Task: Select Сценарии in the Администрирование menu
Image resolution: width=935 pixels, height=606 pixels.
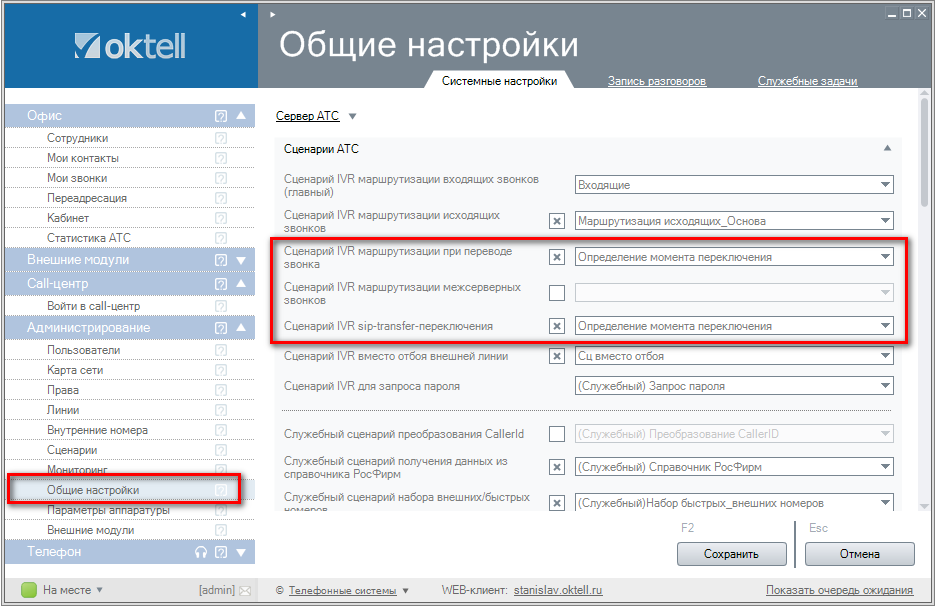Action: 72,450
